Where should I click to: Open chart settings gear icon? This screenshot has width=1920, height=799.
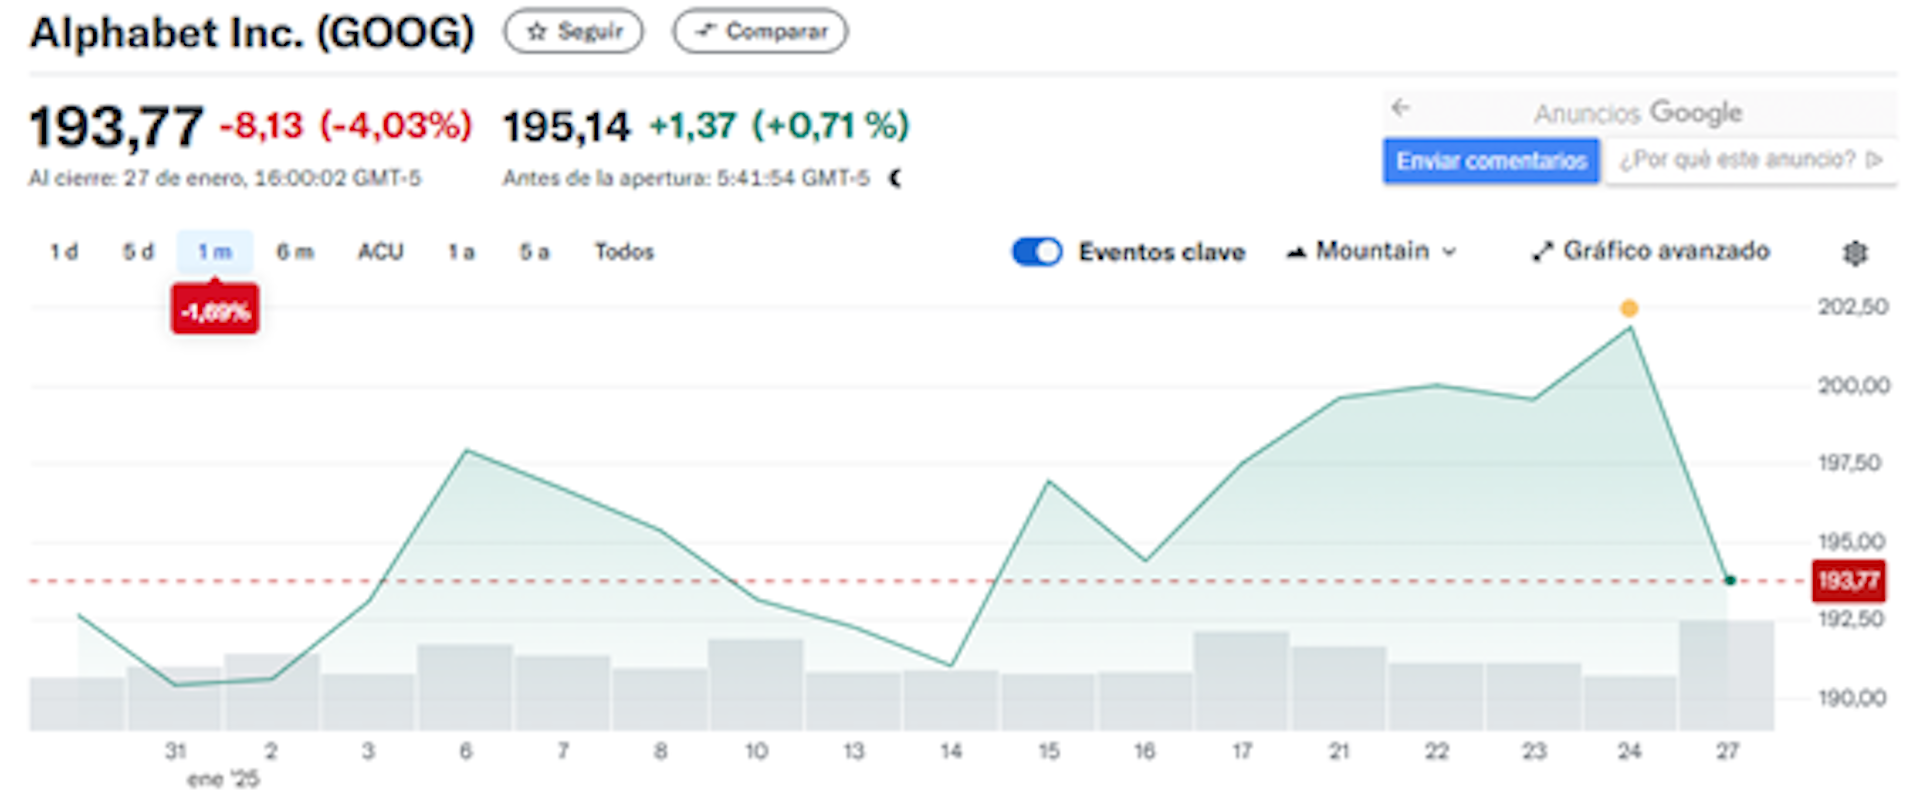point(1855,253)
